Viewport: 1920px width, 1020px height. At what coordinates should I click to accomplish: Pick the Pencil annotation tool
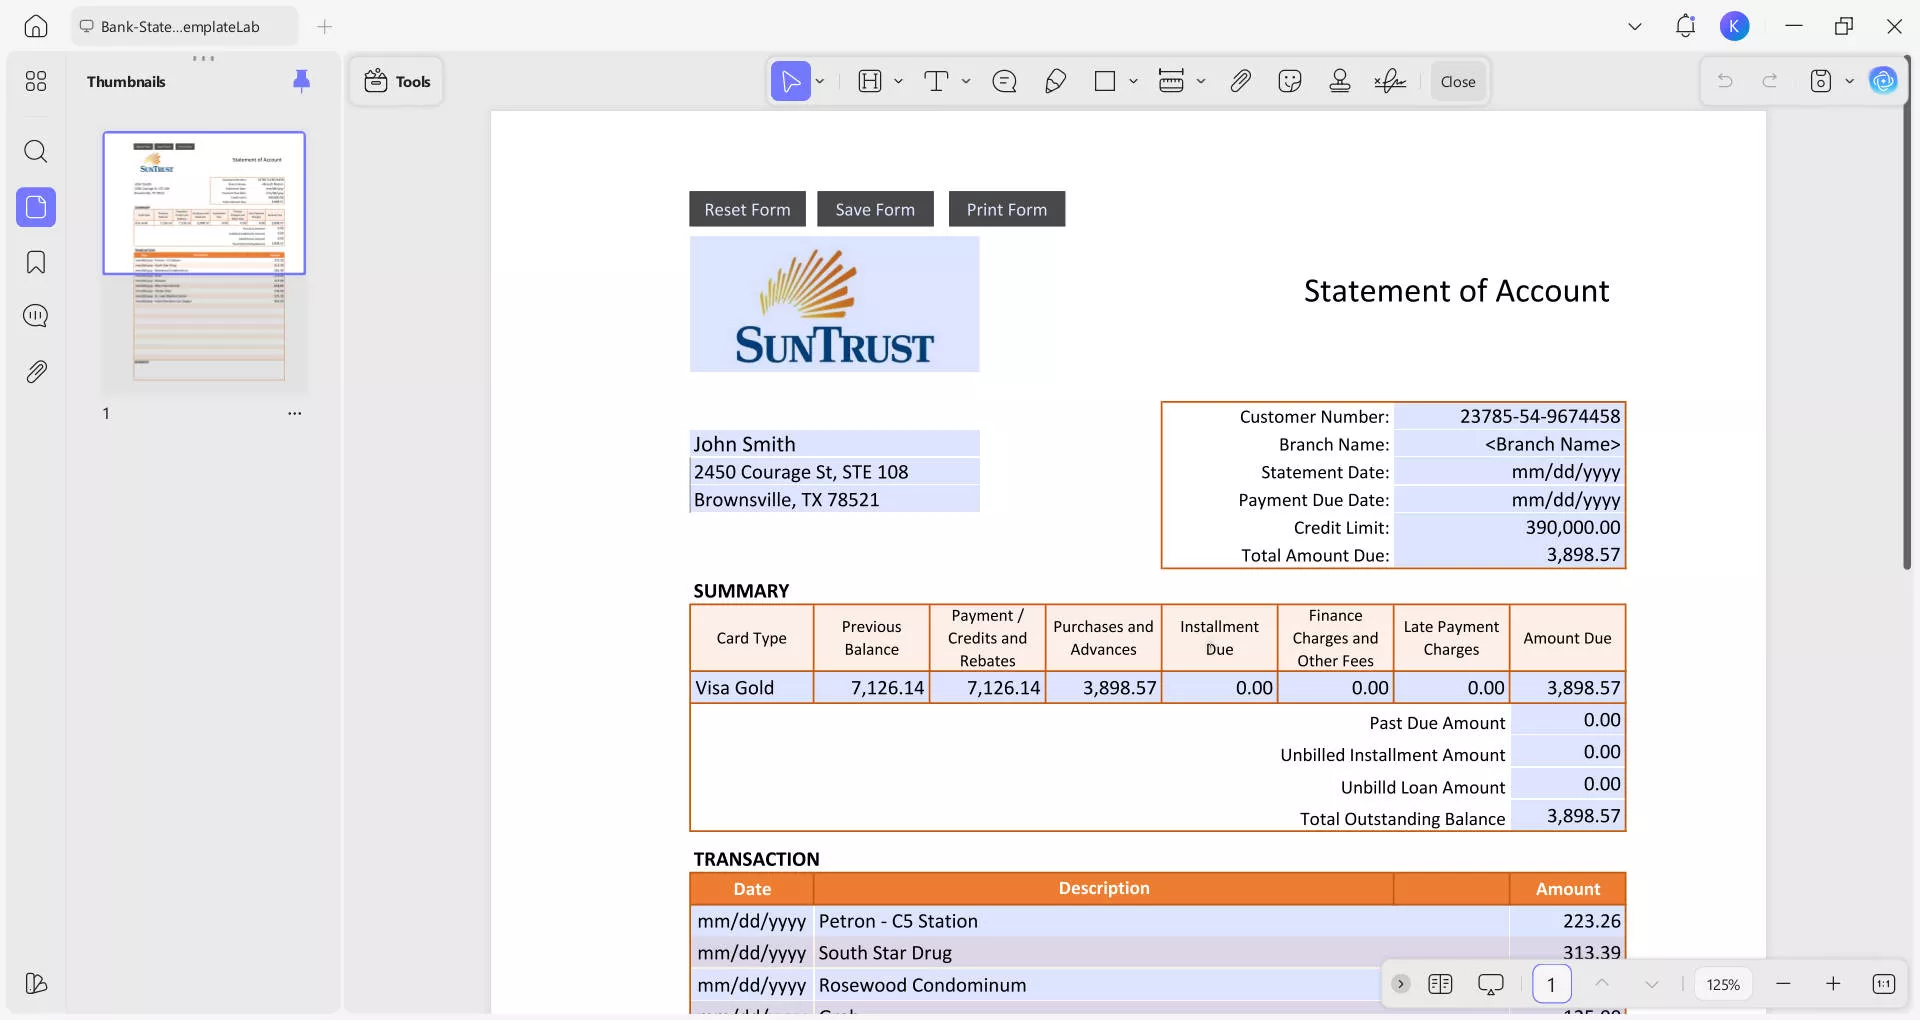tap(1056, 81)
